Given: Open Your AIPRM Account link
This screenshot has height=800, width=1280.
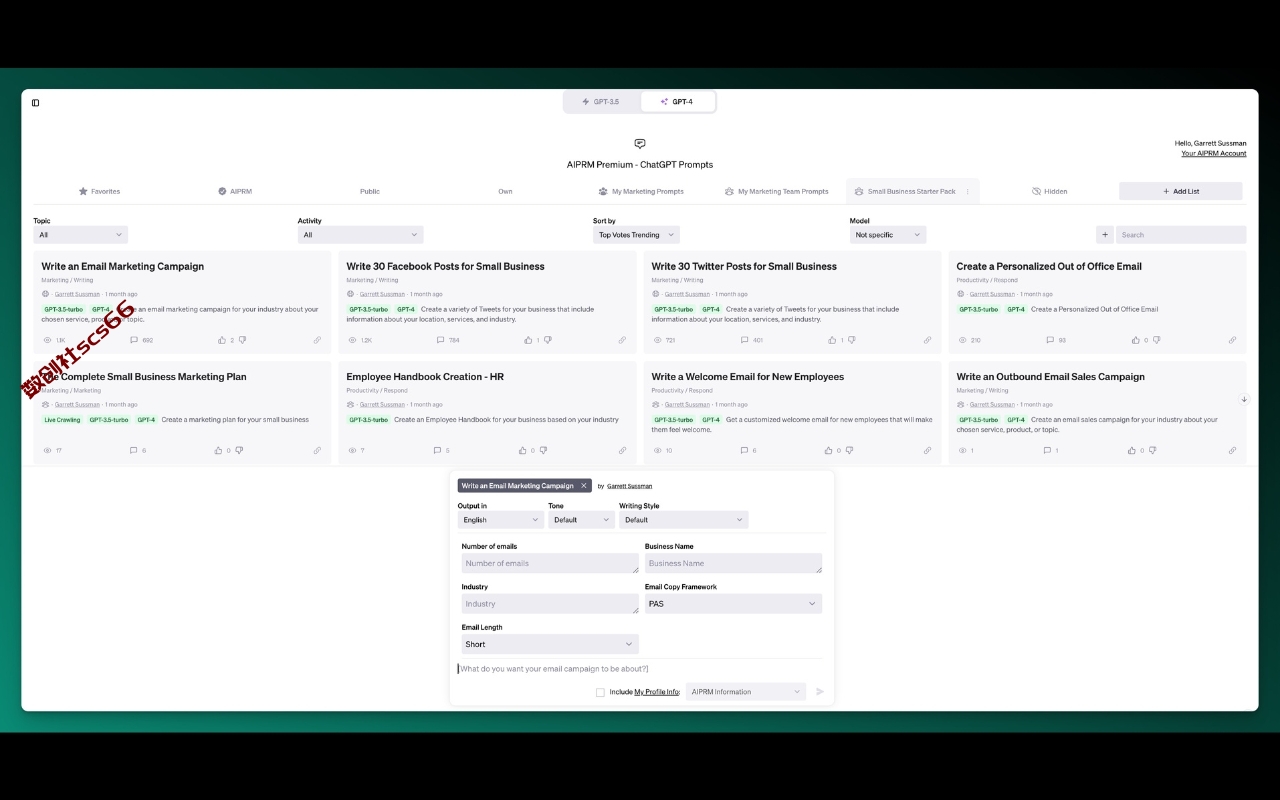Looking at the screenshot, I should [x=1214, y=153].
